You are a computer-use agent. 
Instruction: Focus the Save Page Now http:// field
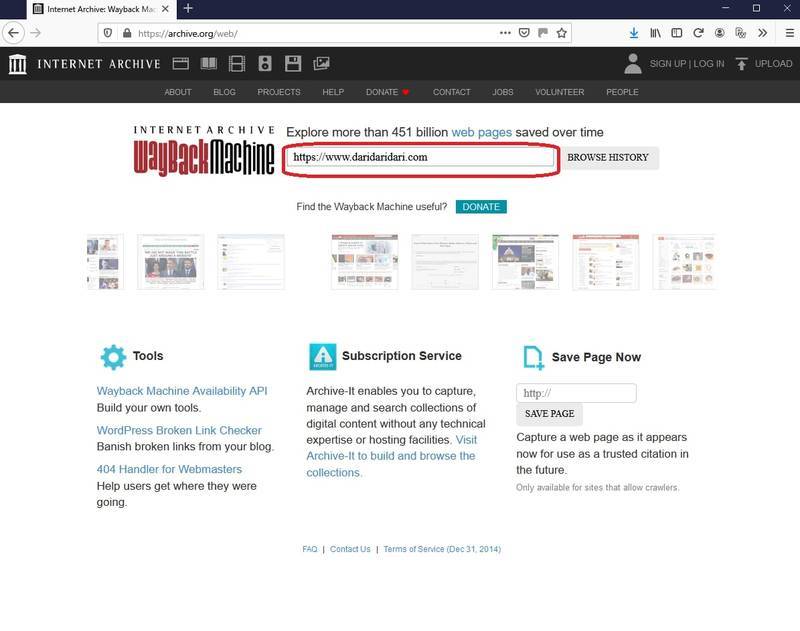[x=576, y=393]
